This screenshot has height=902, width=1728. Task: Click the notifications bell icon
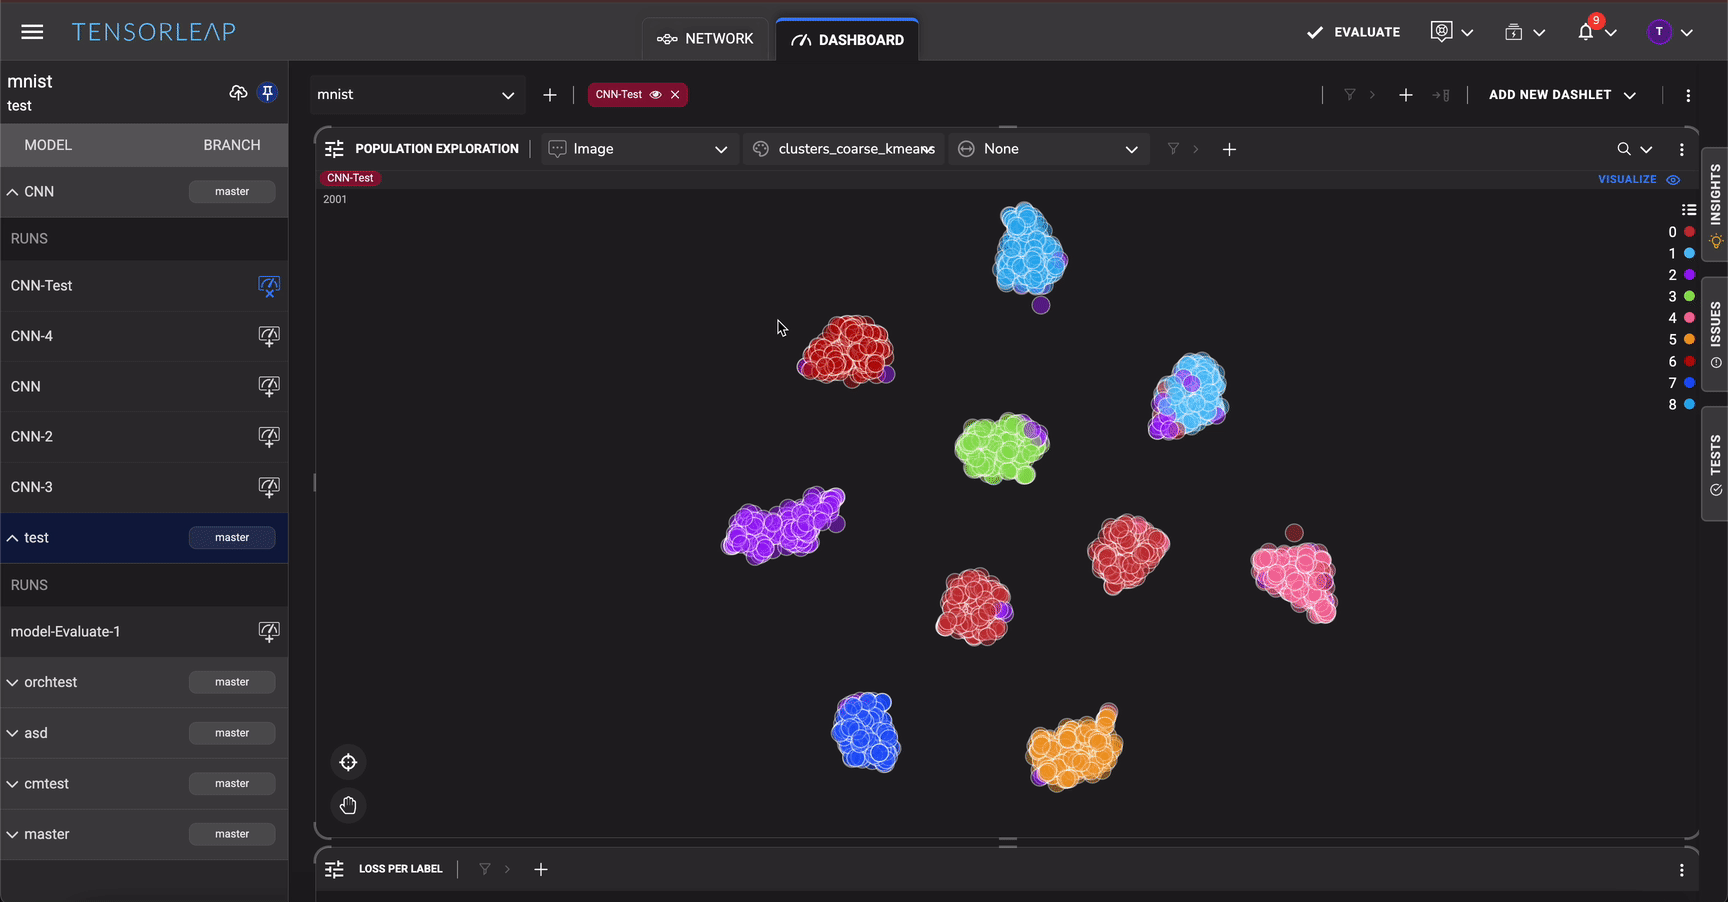coord(1586,32)
